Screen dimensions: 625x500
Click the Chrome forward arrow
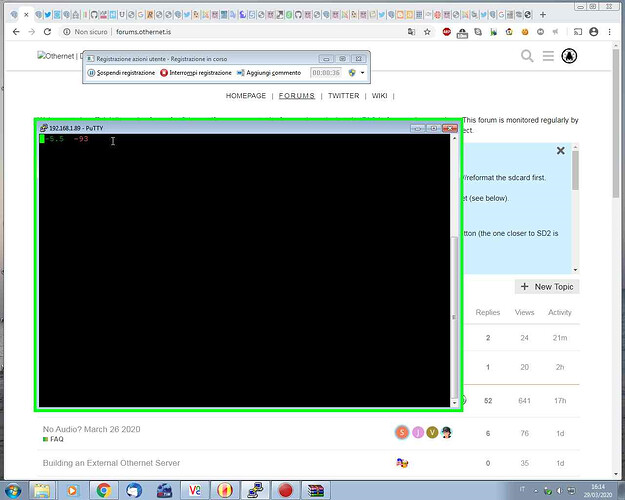click(32, 31)
